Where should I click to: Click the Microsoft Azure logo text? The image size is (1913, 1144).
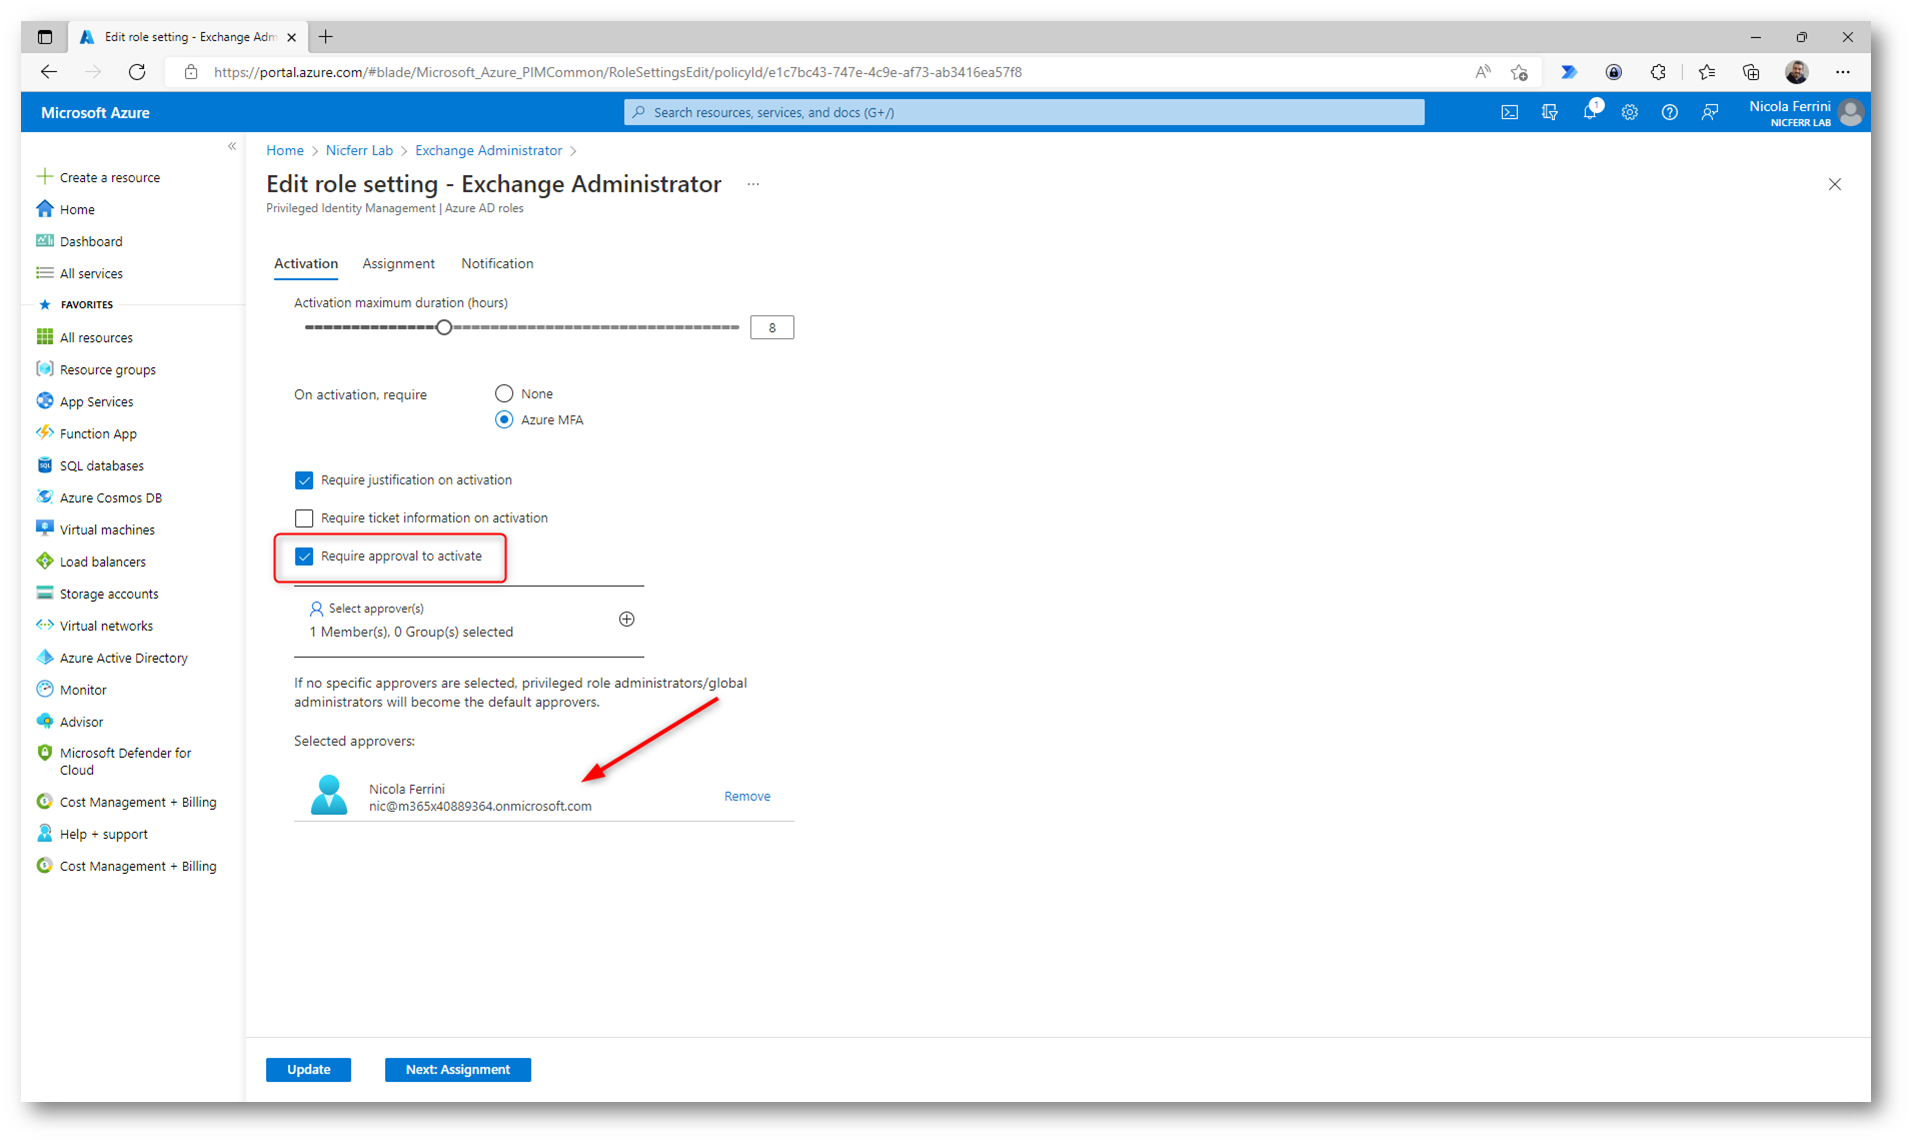[x=95, y=113]
